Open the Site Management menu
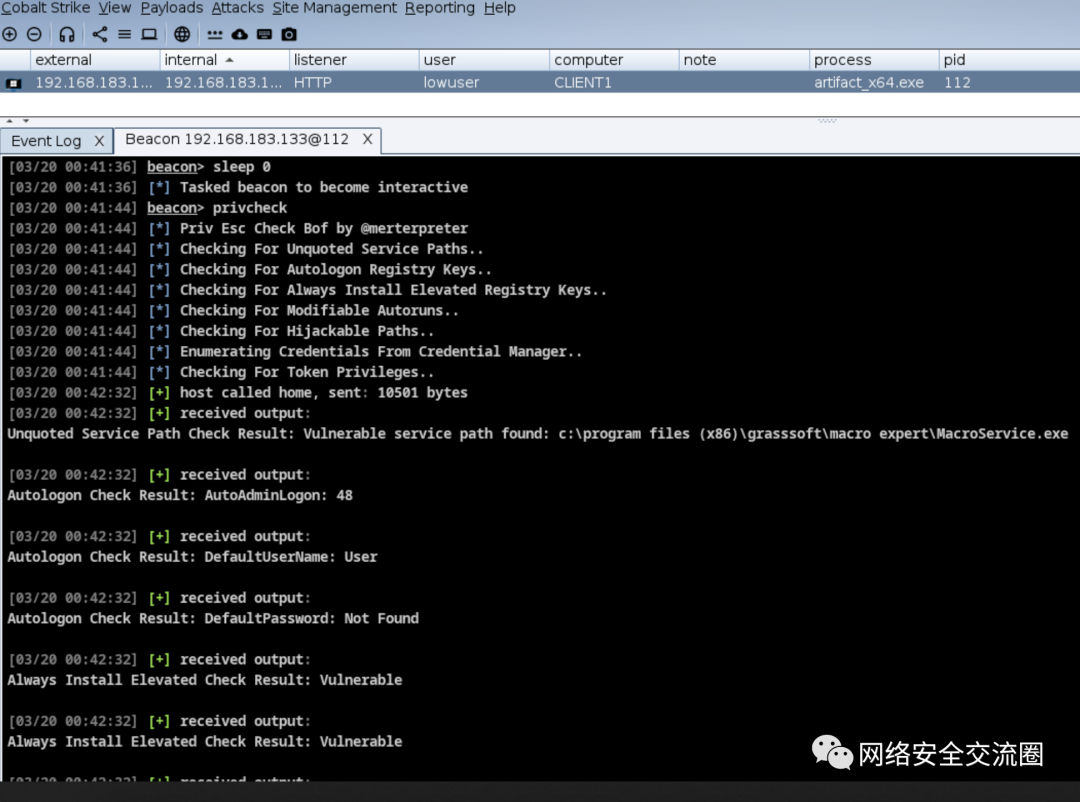Viewport: 1080px width, 802px height. (335, 8)
